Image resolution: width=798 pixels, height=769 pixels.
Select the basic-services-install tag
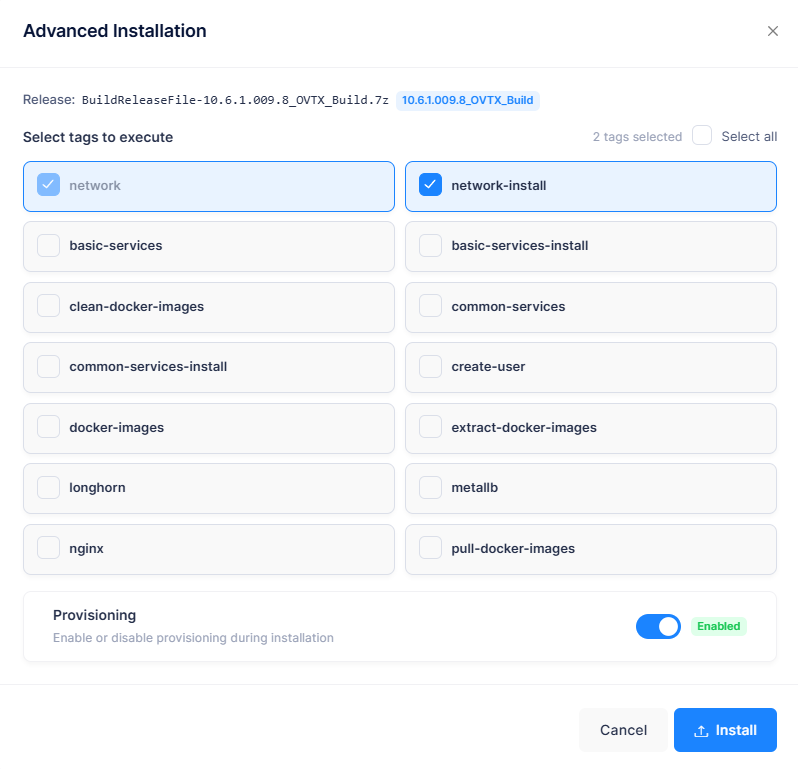point(590,246)
